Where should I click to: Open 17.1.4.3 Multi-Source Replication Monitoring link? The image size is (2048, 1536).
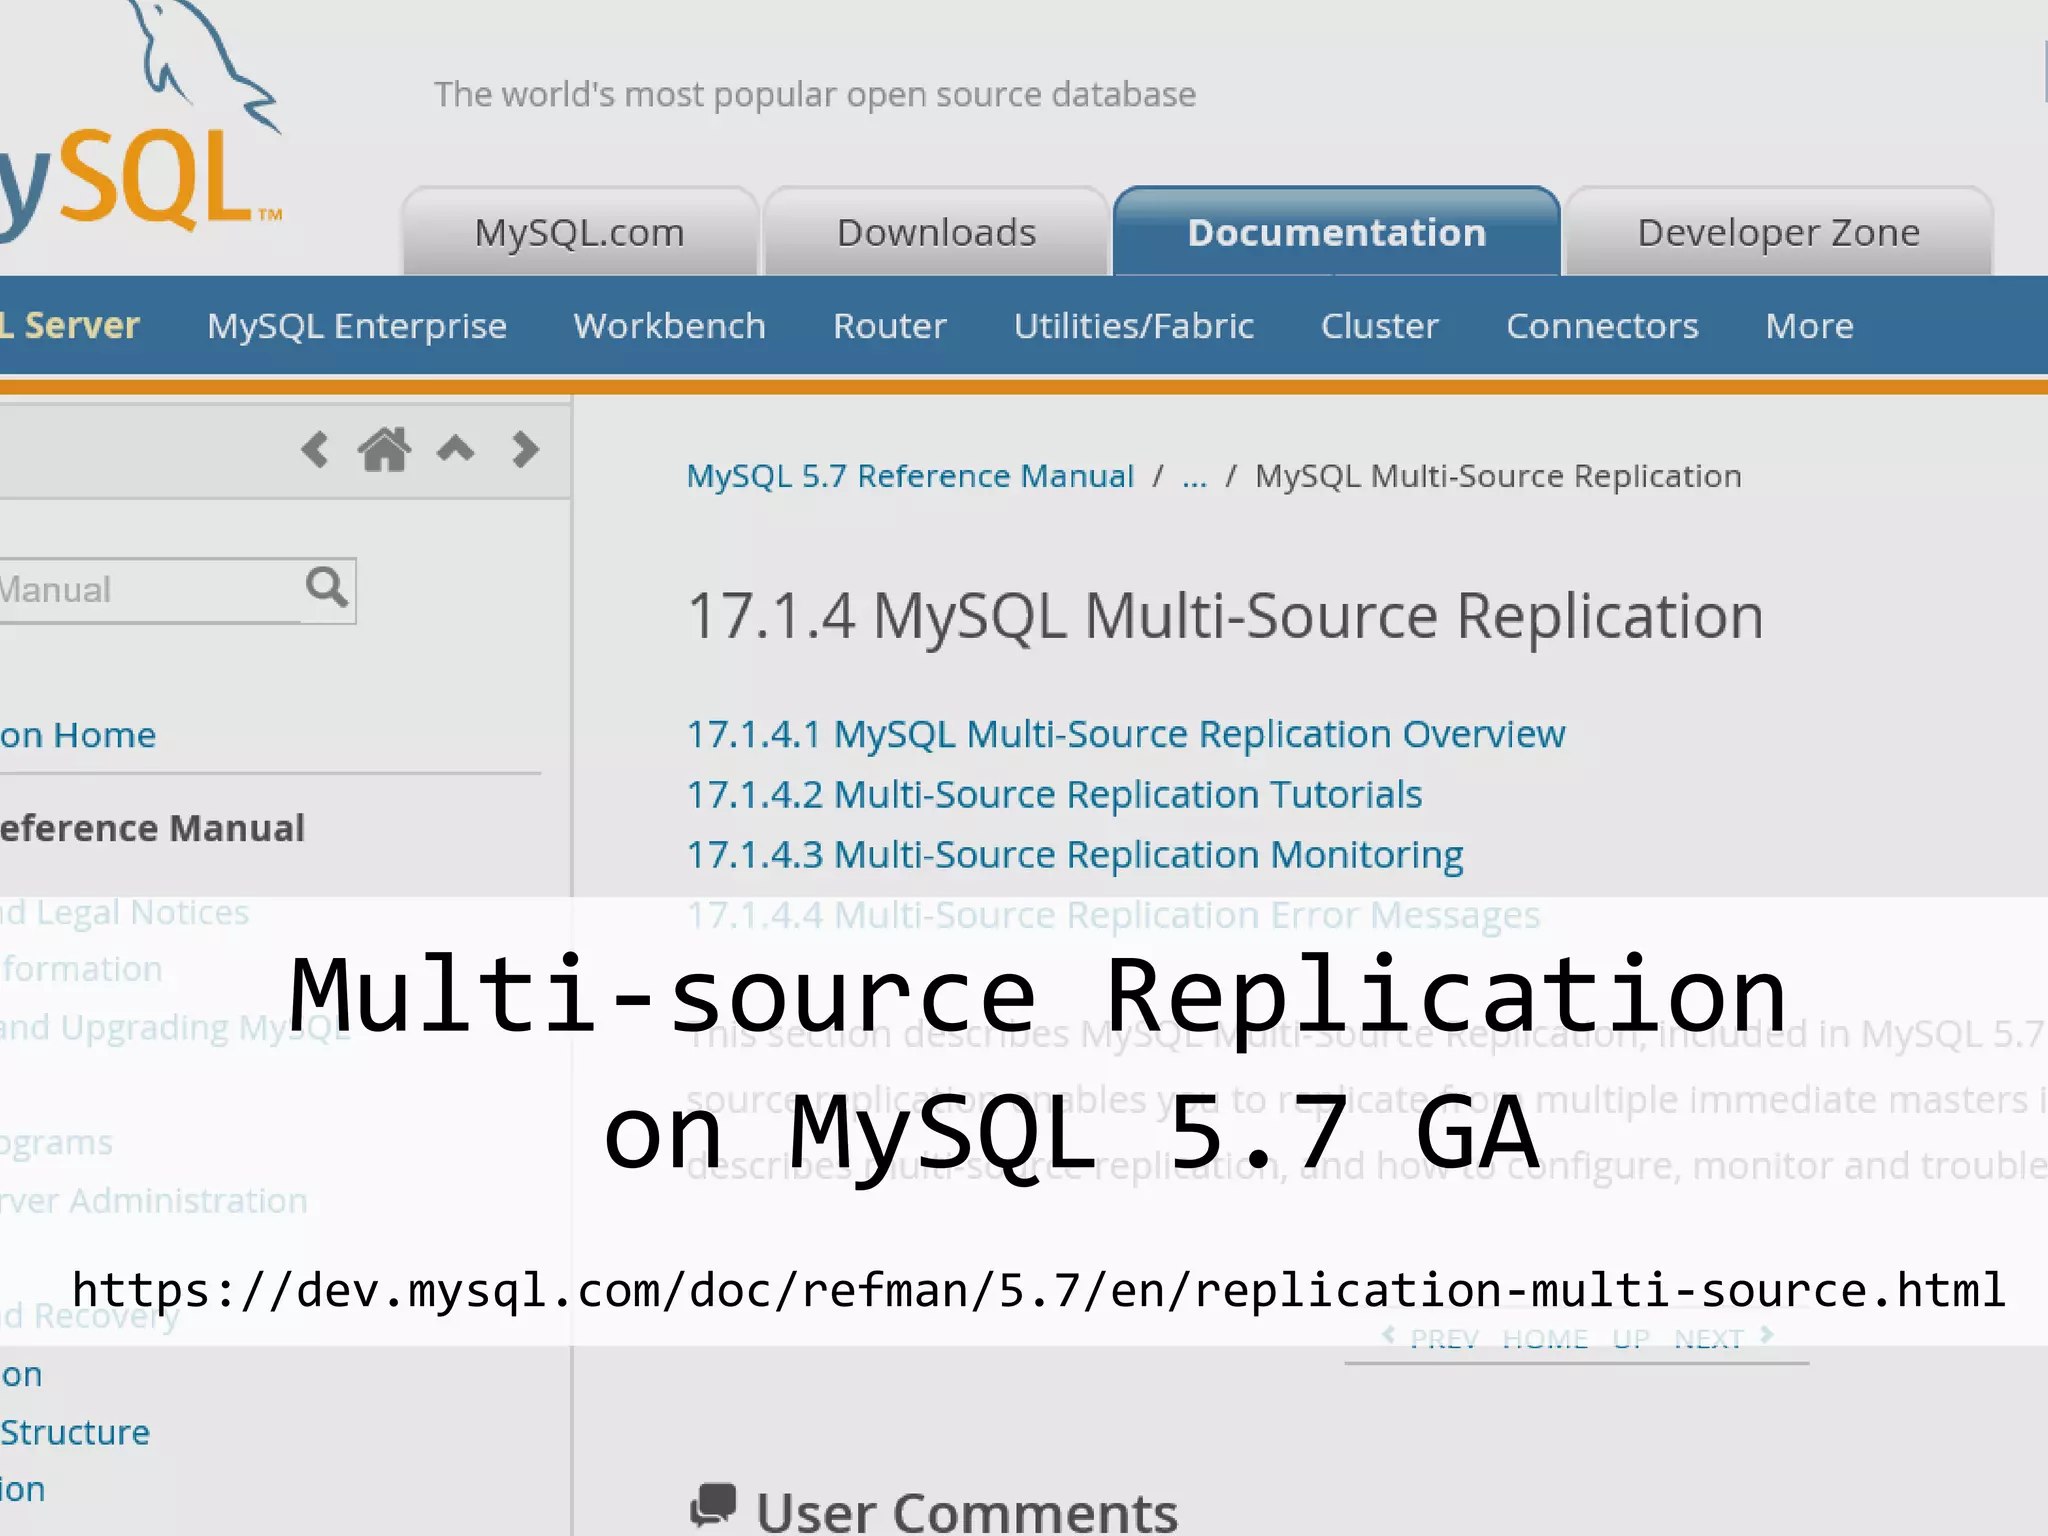[x=1075, y=856]
